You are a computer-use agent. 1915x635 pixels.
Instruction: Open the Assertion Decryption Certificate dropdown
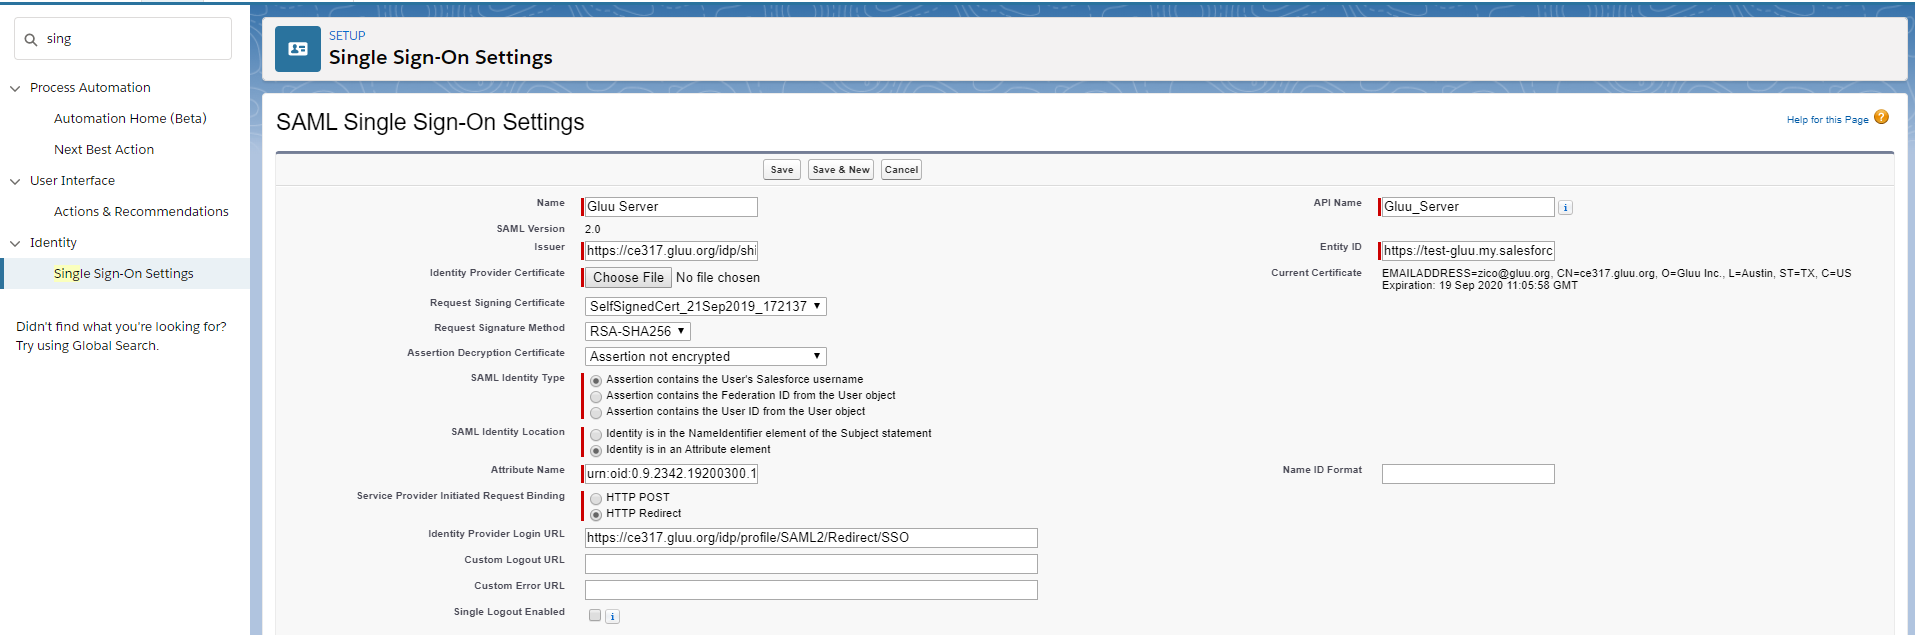(705, 357)
